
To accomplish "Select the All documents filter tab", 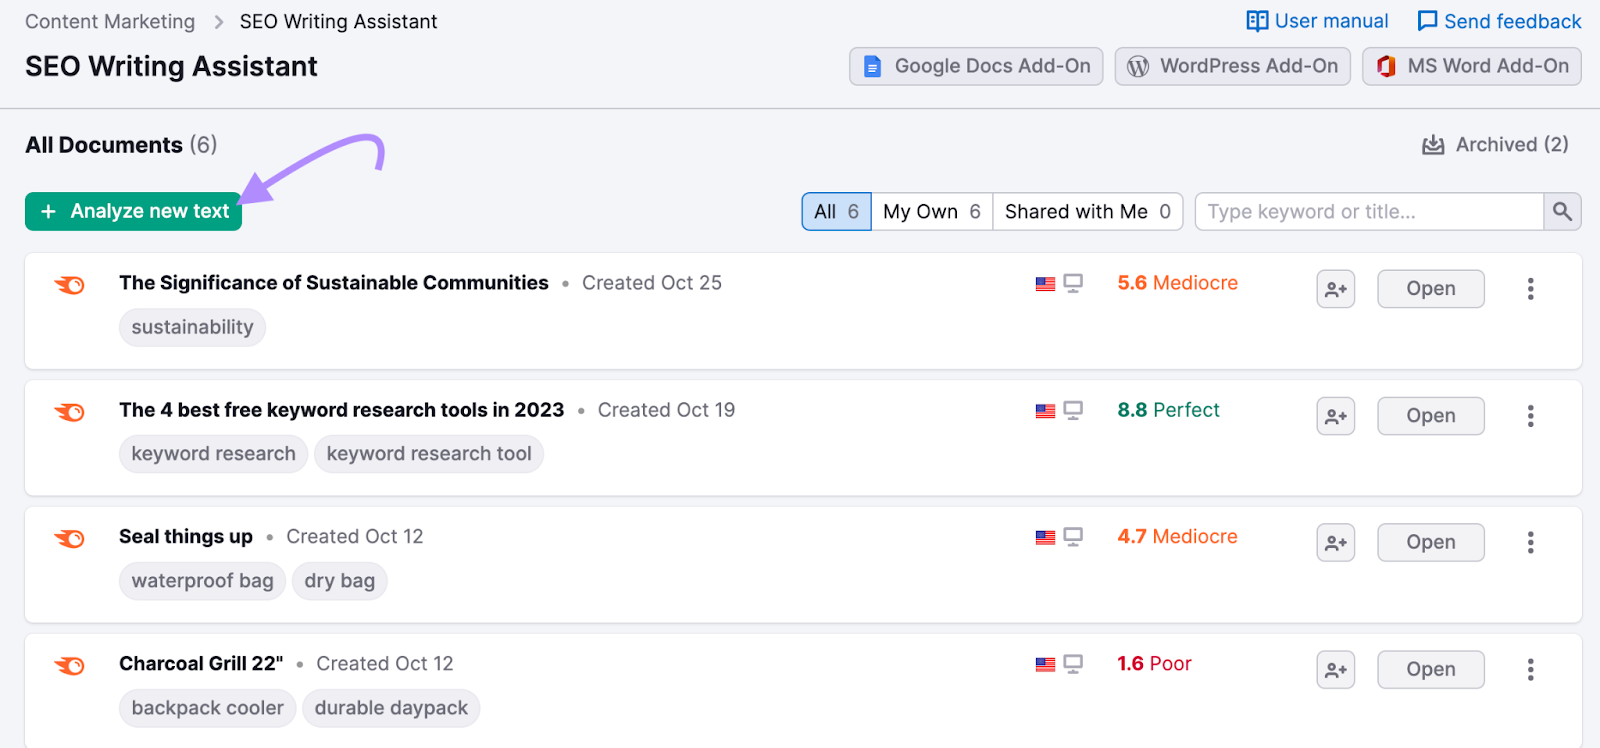I will click(836, 212).
